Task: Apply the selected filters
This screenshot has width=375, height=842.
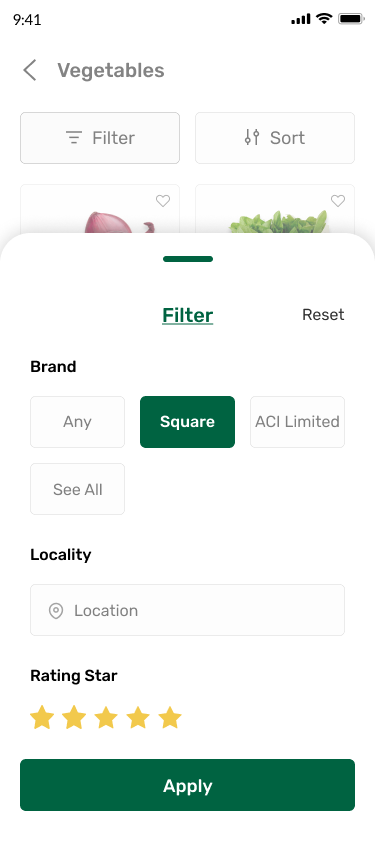Action: pyautogui.click(x=188, y=785)
